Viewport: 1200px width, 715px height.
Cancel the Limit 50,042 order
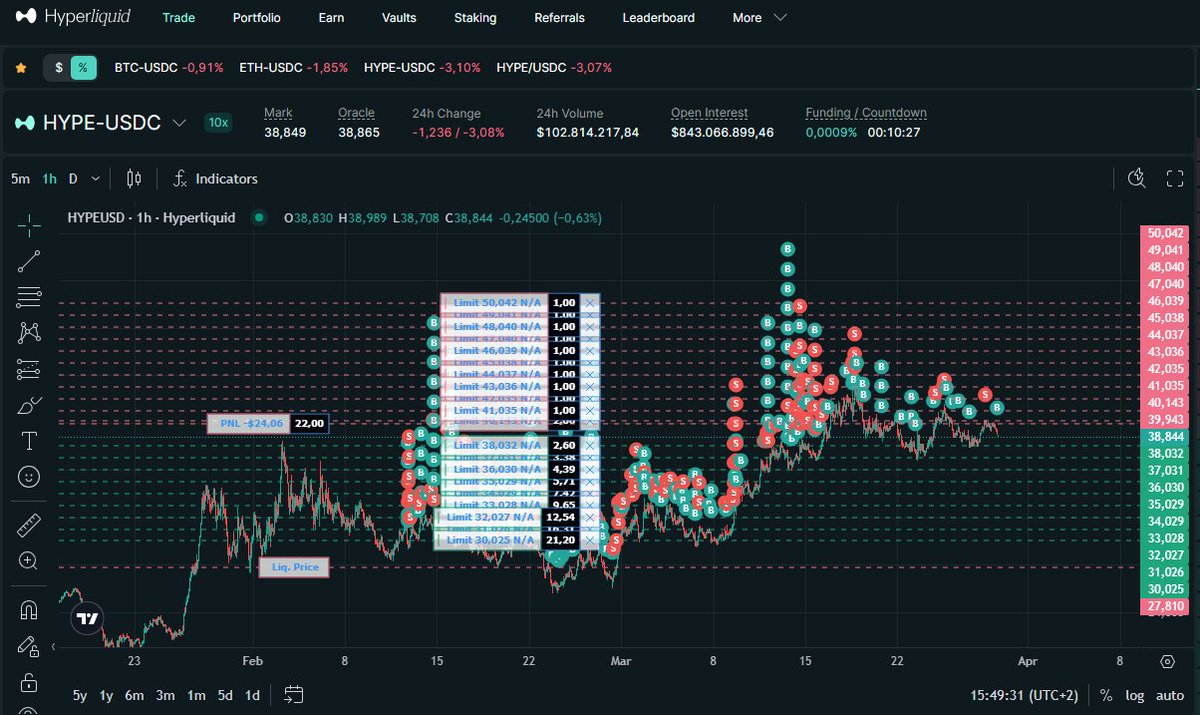pos(589,302)
